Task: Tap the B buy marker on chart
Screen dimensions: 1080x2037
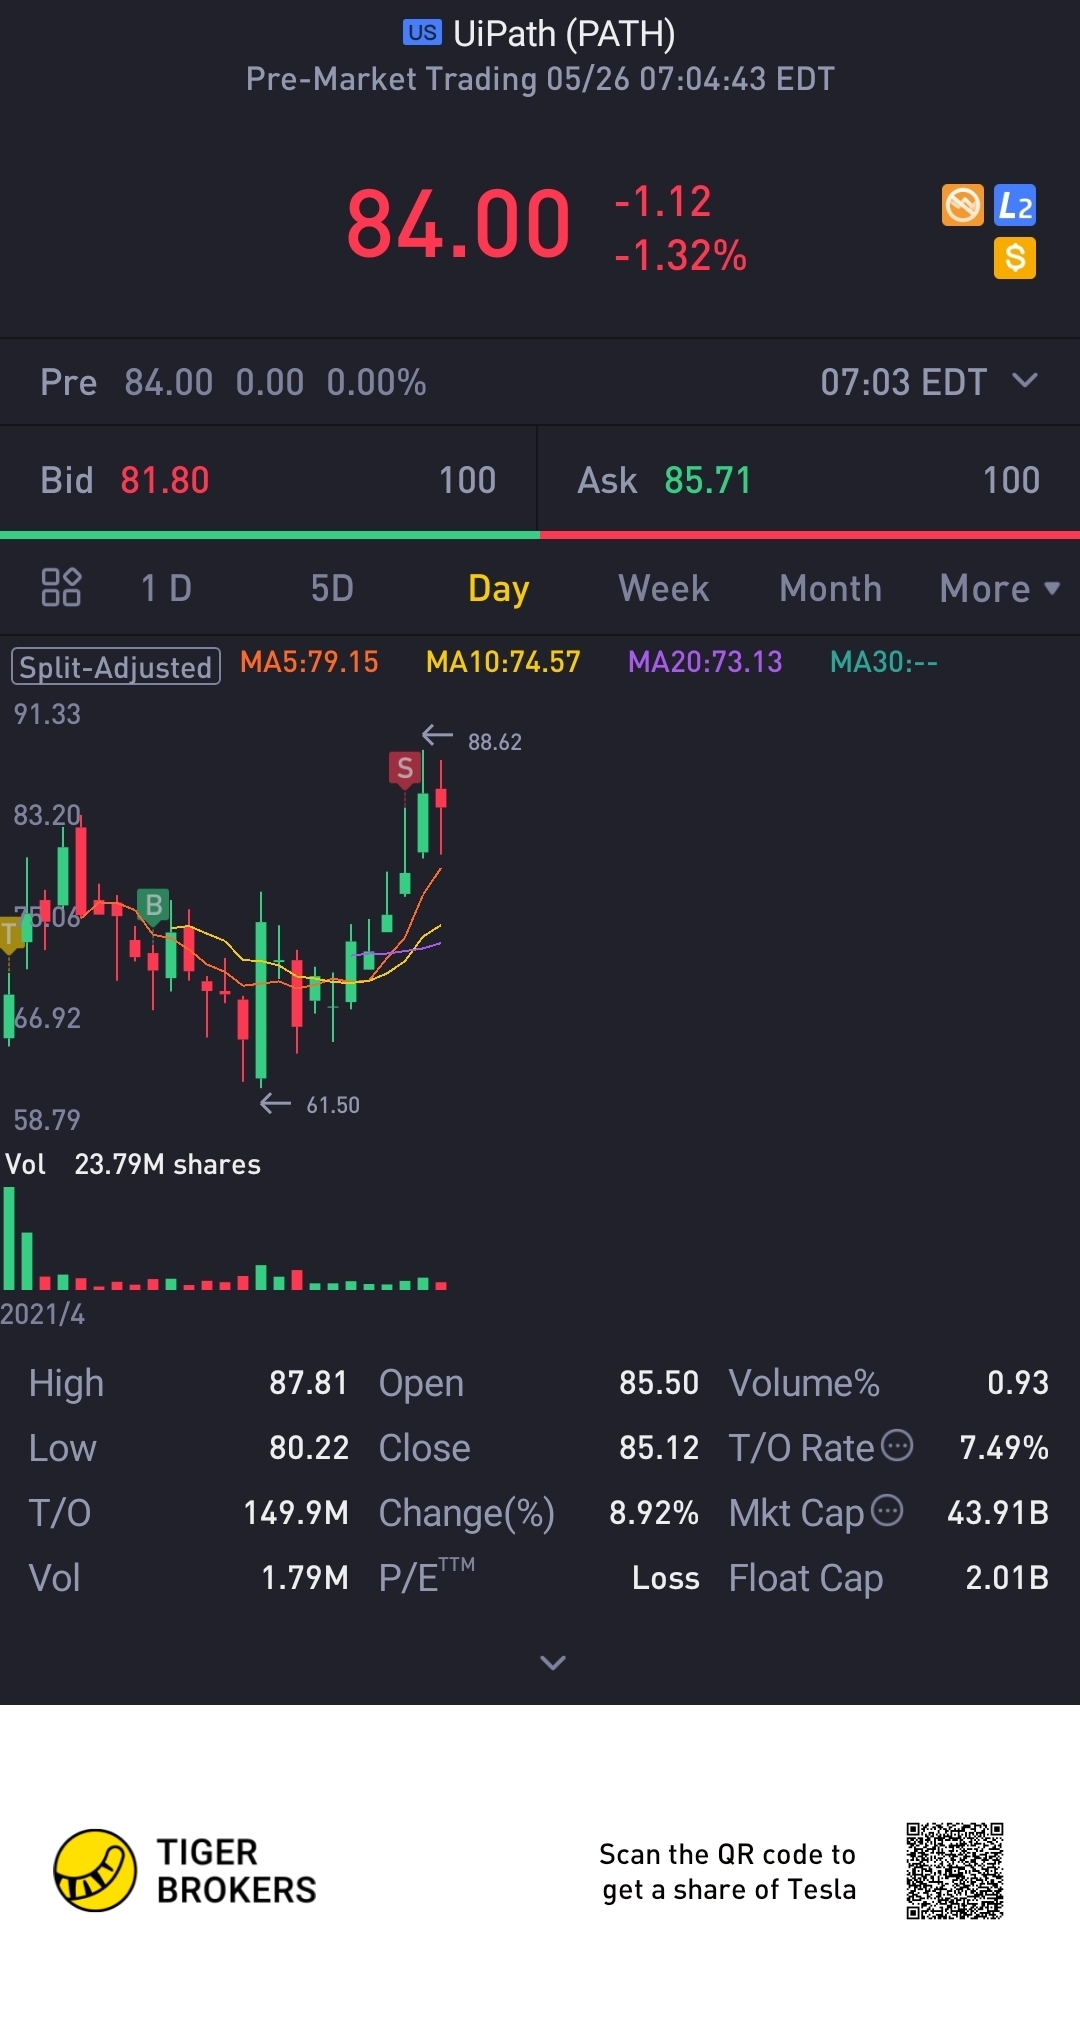Action: click(153, 906)
